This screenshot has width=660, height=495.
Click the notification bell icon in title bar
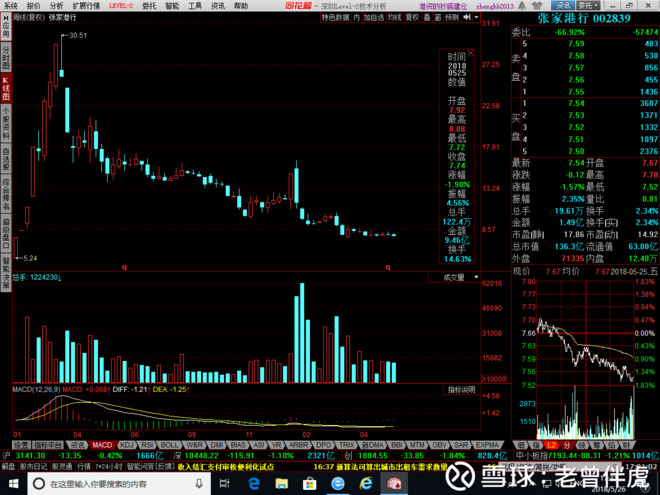pyautogui.click(x=522, y=5)
